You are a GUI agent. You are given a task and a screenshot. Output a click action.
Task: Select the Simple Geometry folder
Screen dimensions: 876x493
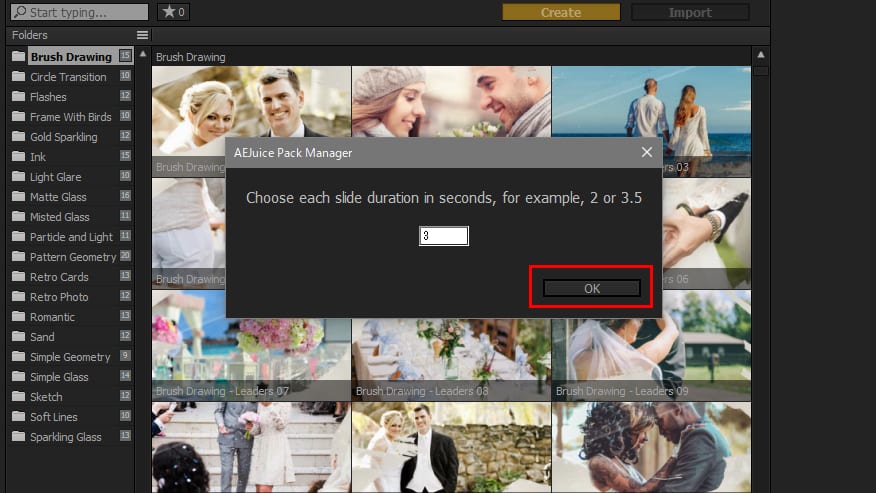(x=71, y=357)
